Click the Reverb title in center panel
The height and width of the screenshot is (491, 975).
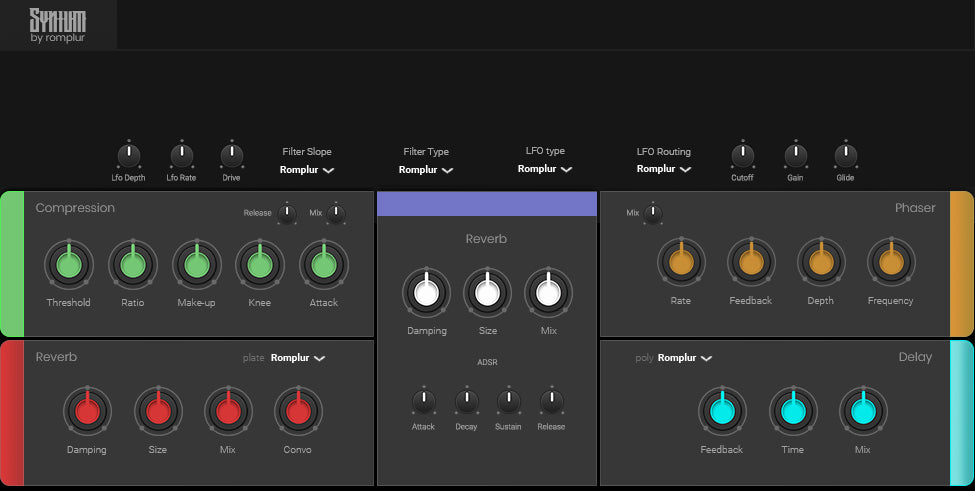pos(486,239)
